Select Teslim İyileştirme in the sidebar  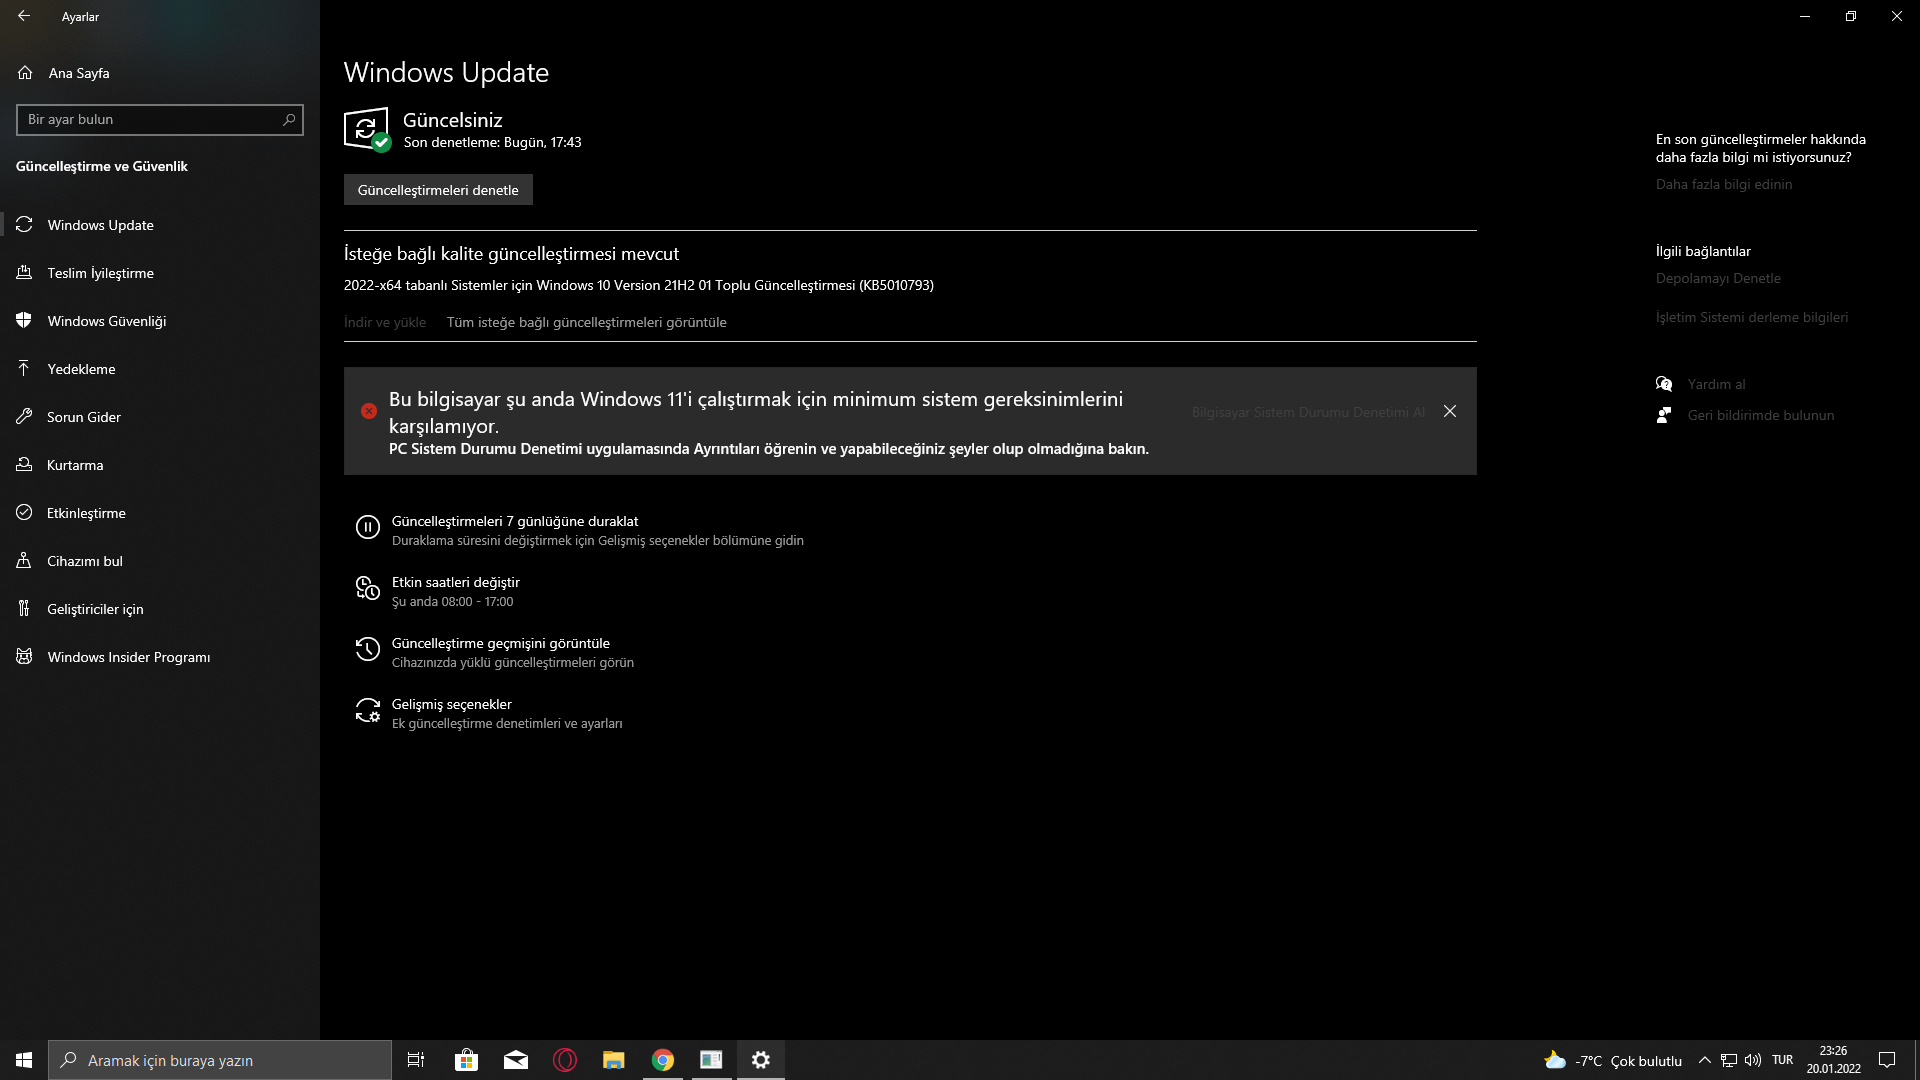pyautogui.click(x=160, y=273)
